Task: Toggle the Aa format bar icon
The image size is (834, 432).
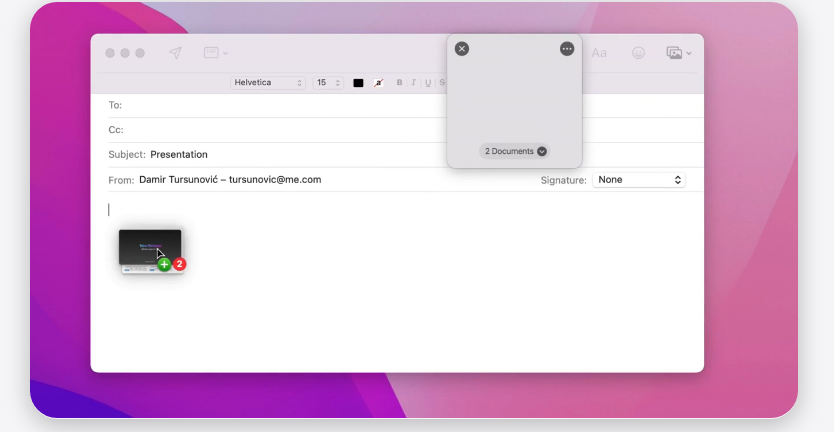Action: (x=599, y=53)
